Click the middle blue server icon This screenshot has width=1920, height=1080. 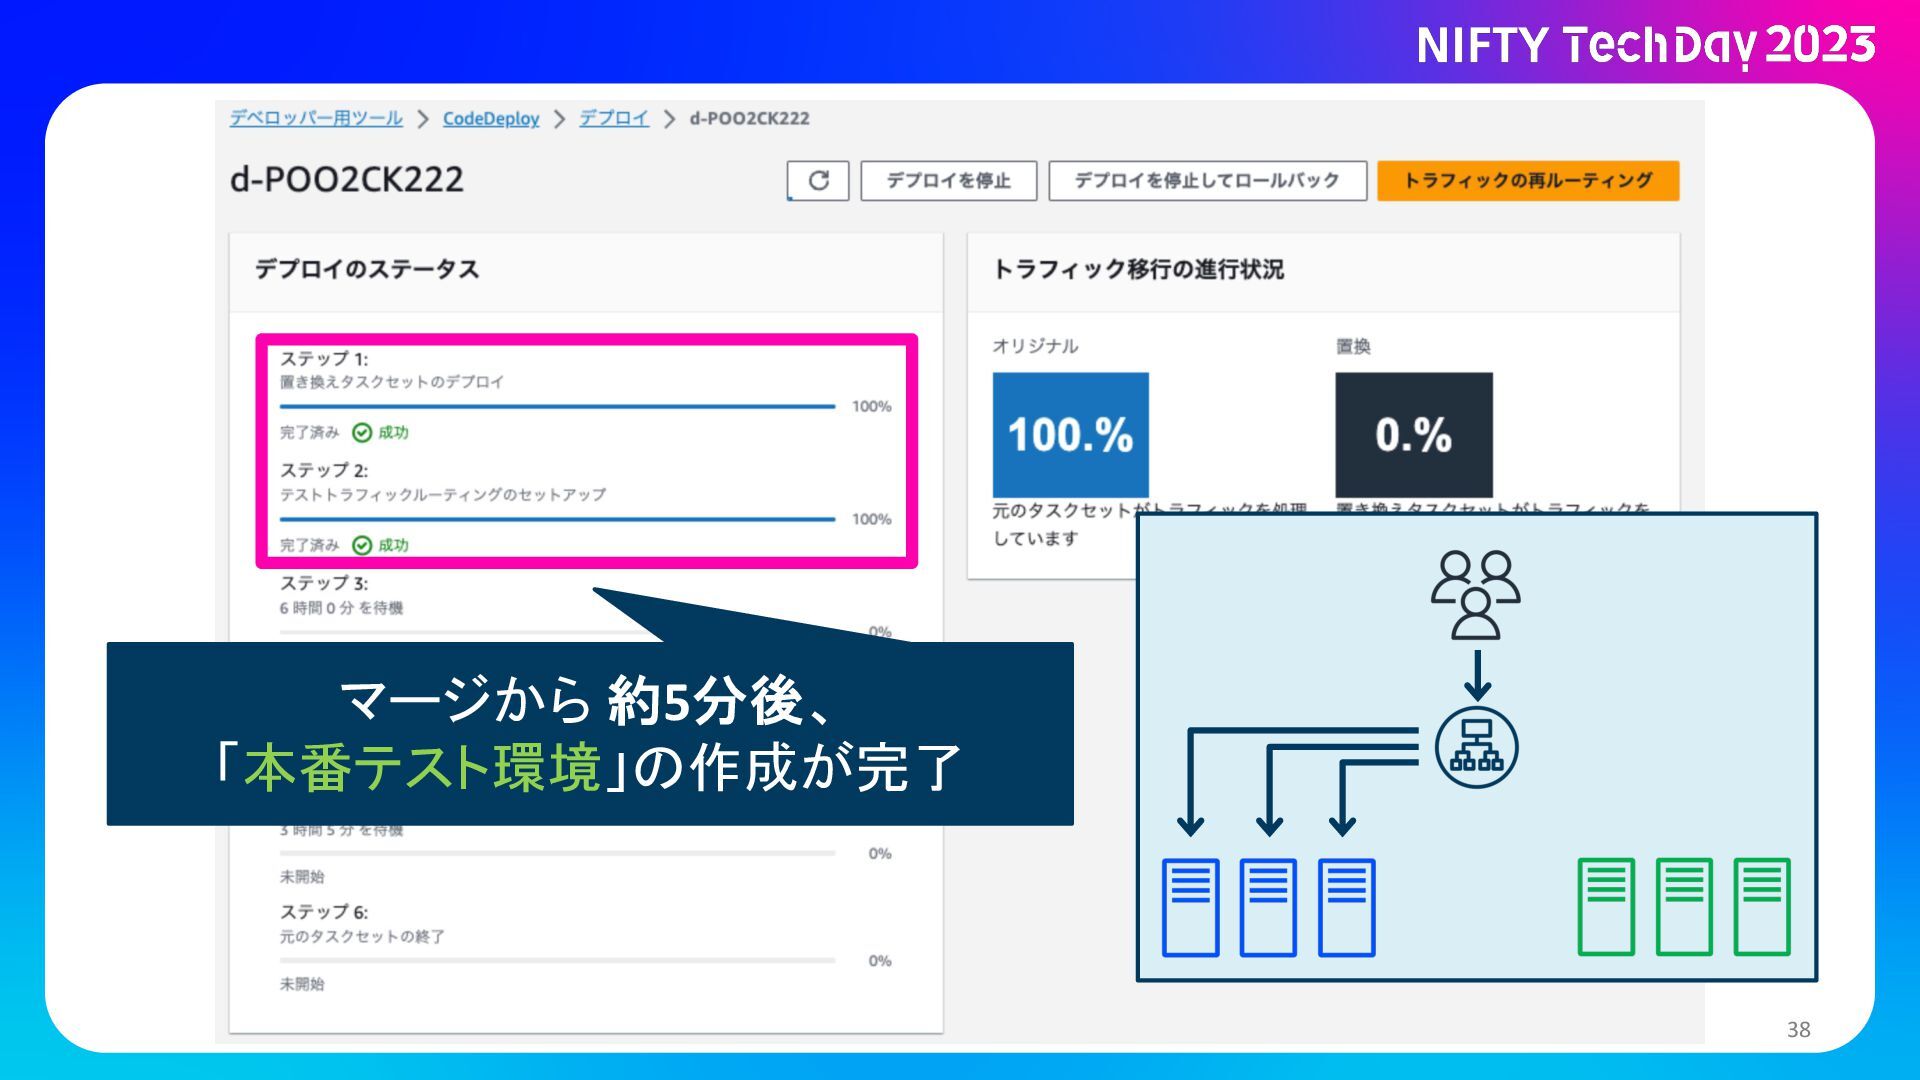tap(1268, 907)
